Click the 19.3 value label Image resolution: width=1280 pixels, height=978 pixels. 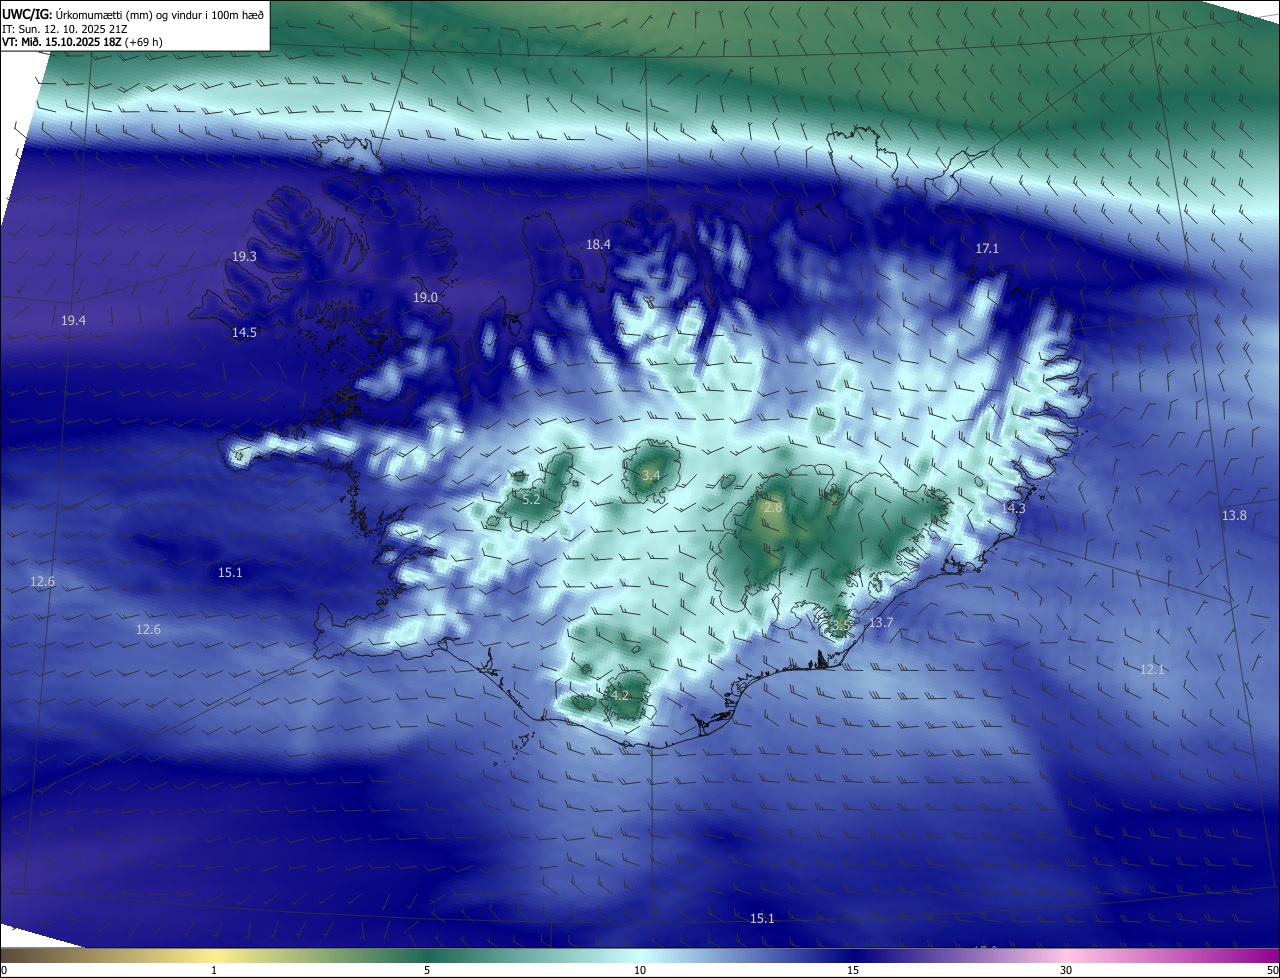[245, 257]
